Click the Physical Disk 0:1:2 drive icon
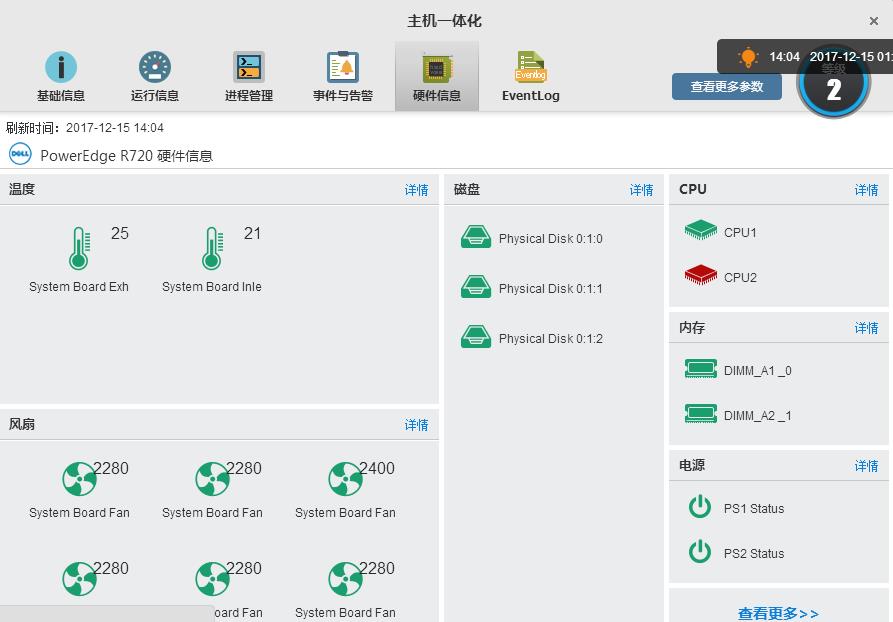 pyautogui.click(x=474, y=337)
